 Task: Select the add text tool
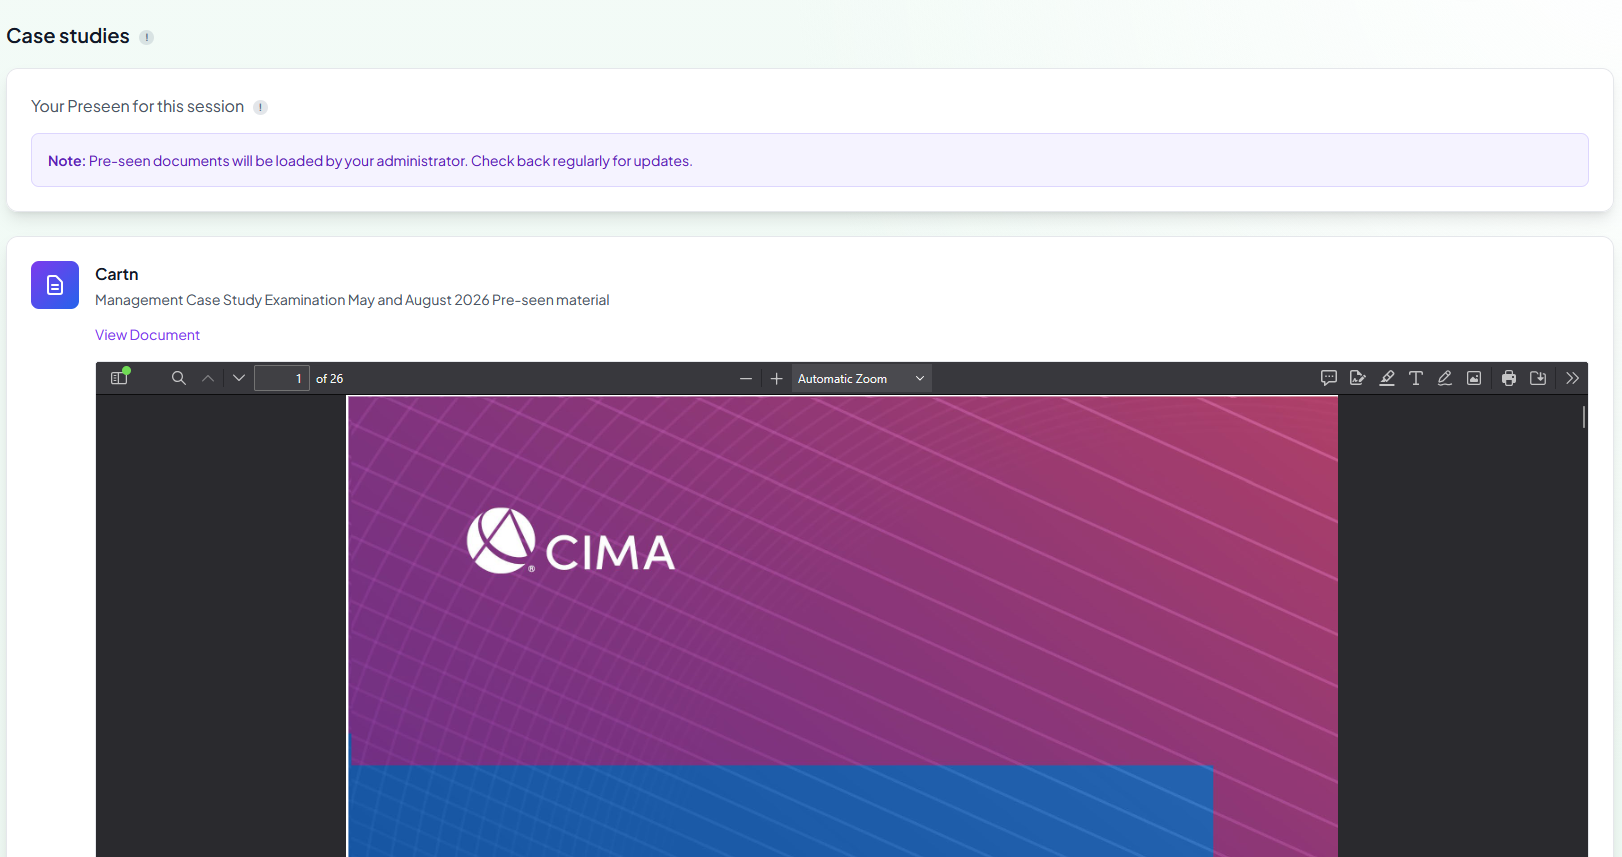tap(1416, 378)
